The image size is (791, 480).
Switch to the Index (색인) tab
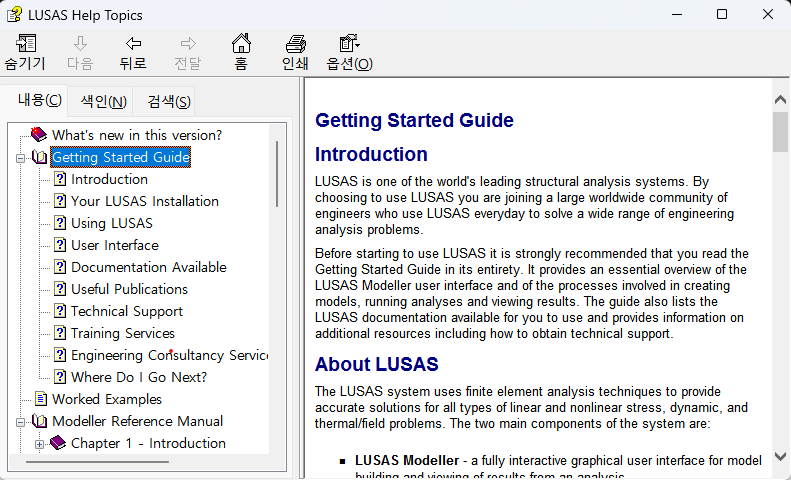[103, 101]
